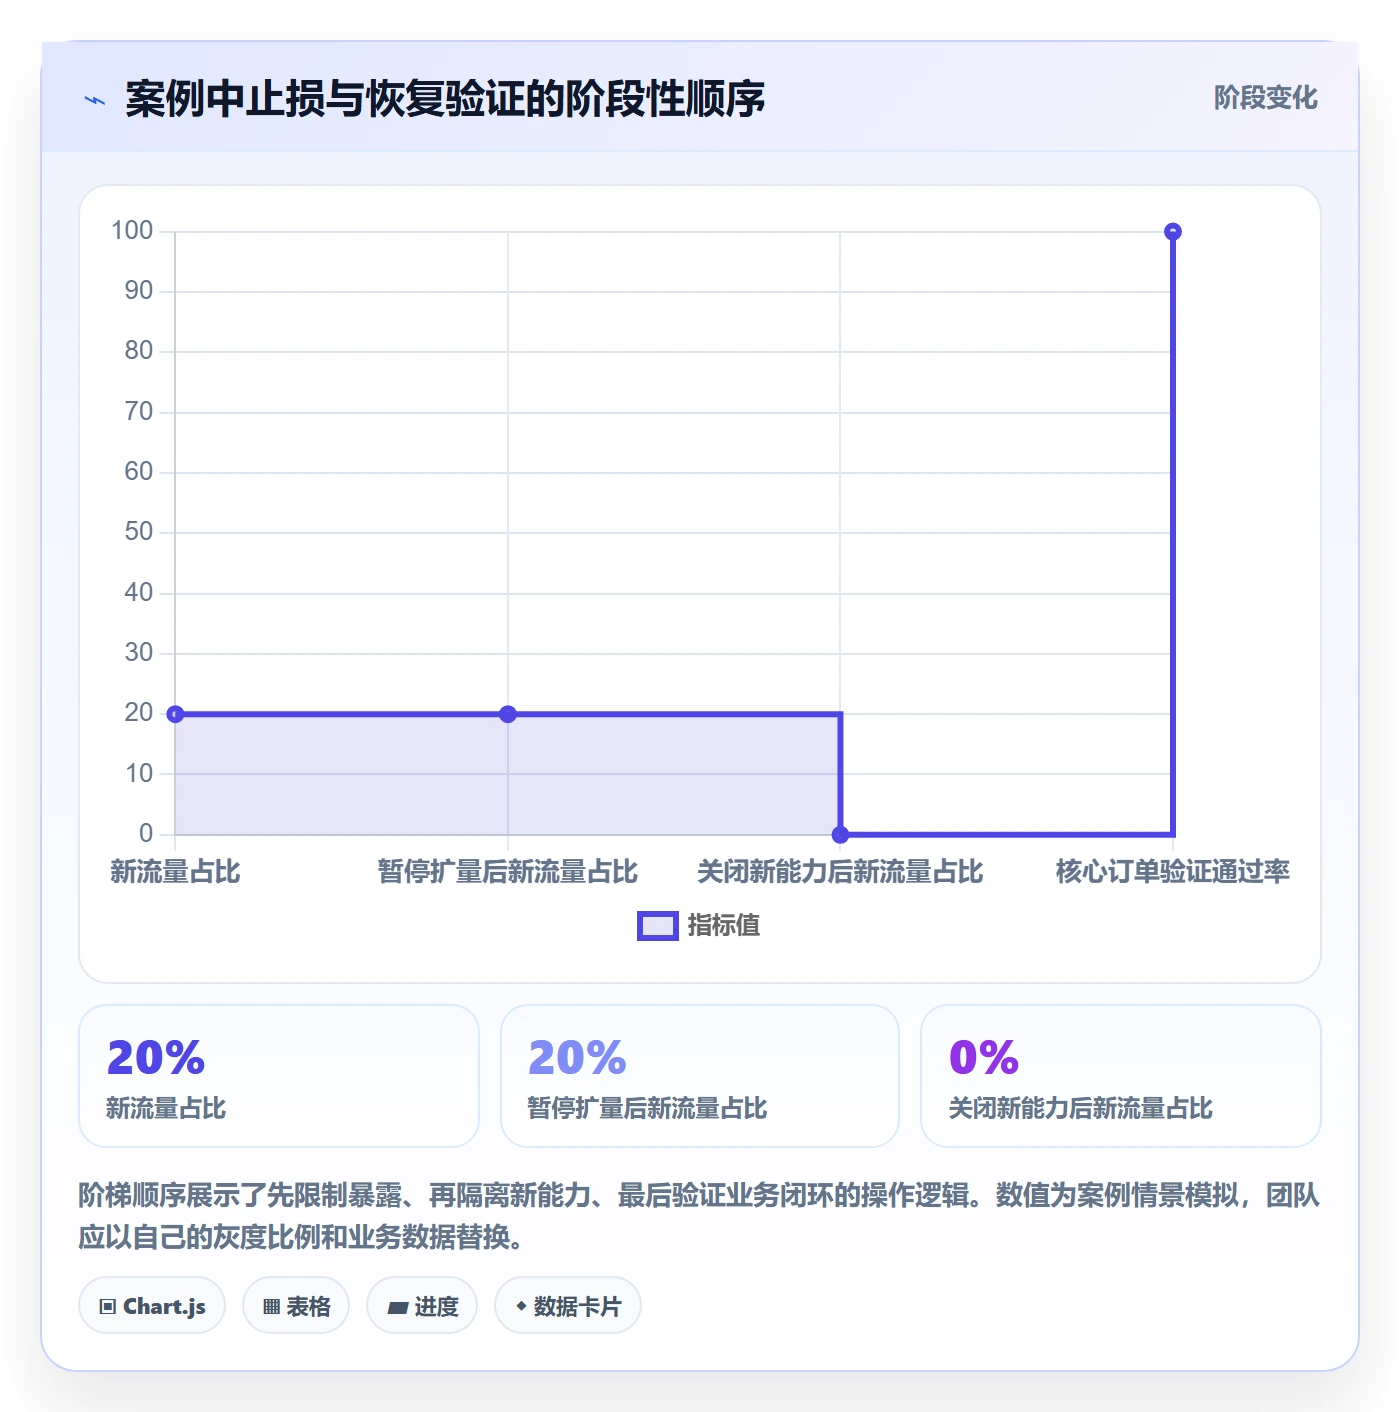Click the title 案例中止损与恢复验证的阶段性顺序

tap(445, 99)
